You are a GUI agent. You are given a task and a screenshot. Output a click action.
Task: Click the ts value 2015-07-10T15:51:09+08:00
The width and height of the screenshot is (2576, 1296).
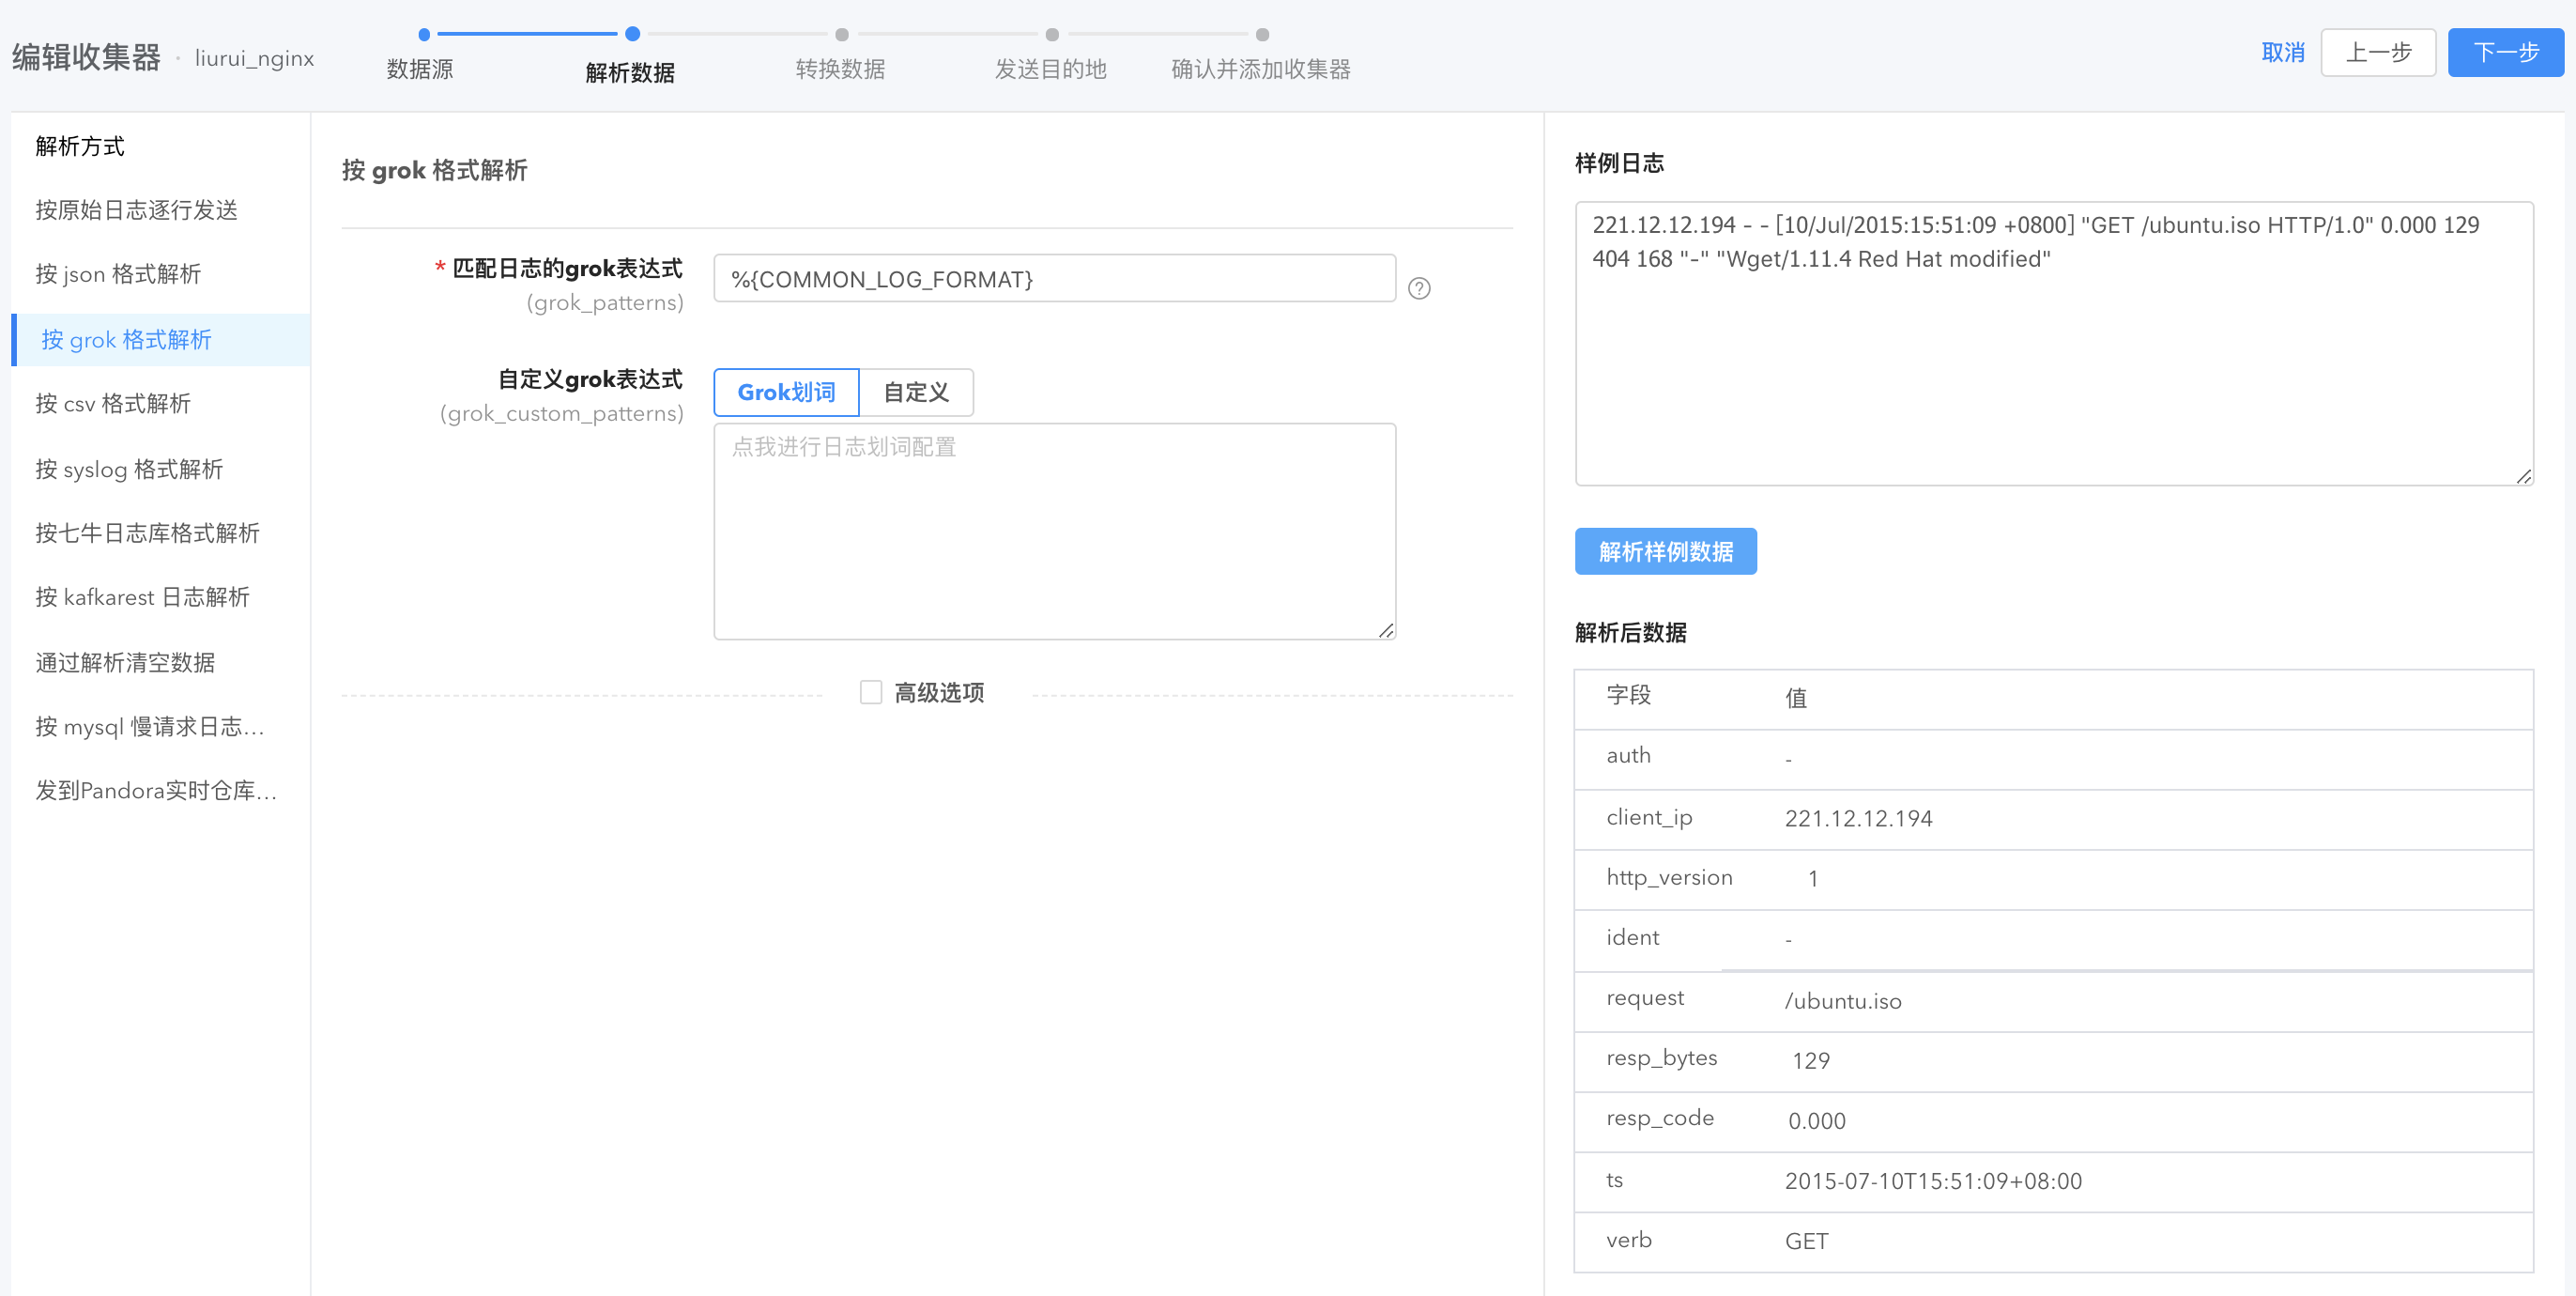click(1933, 1181)
